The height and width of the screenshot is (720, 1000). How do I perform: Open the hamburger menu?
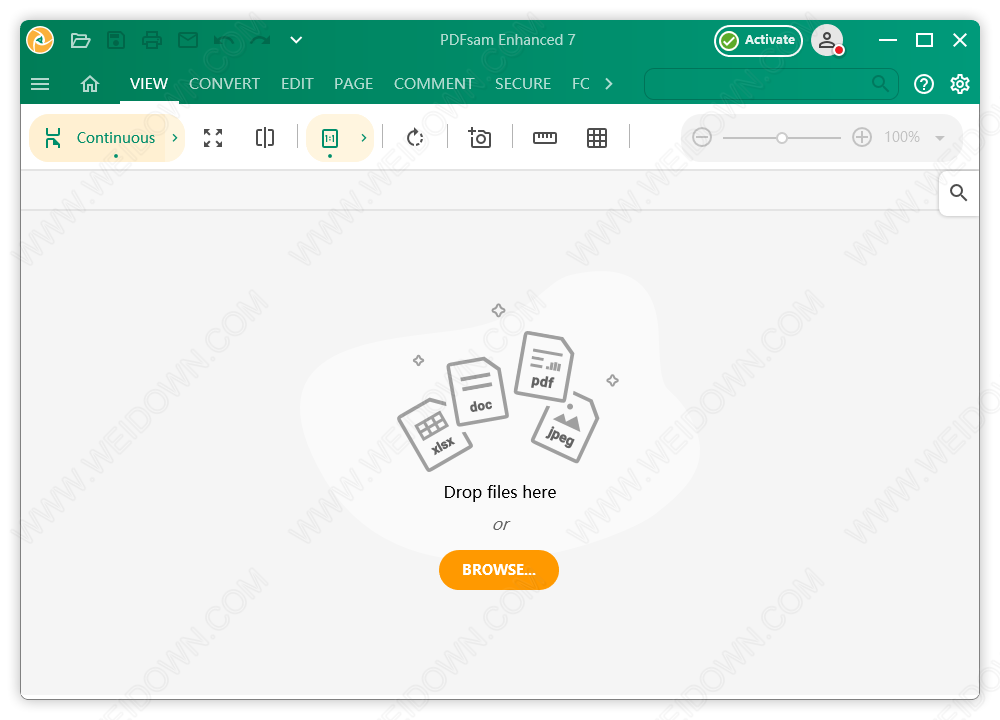[40, 84]
